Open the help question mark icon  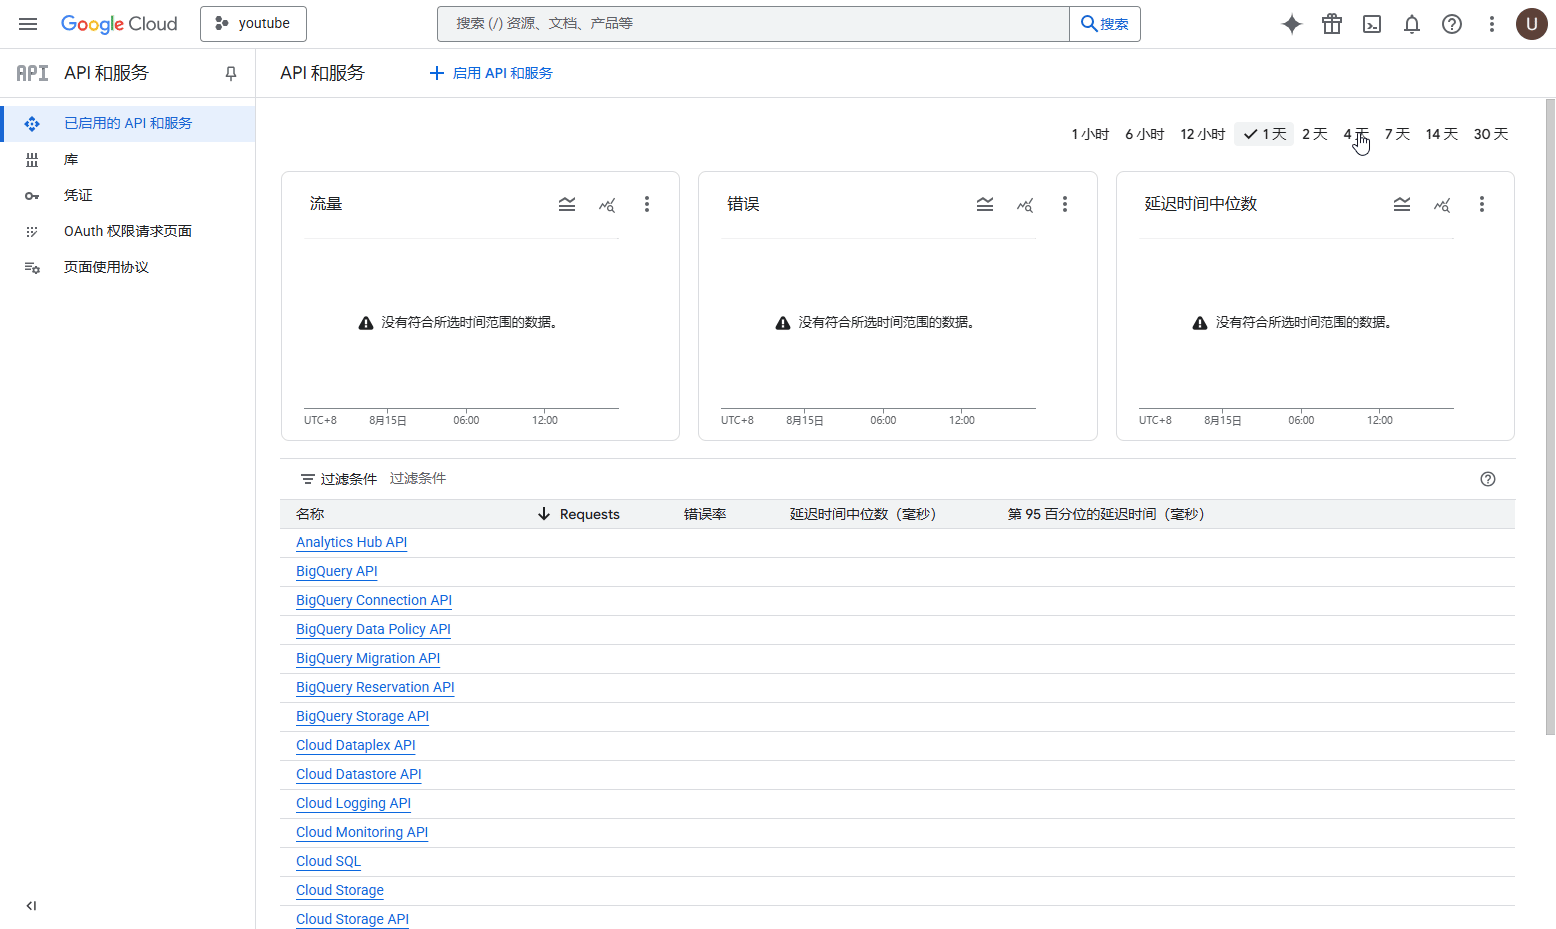tap(1451, 23)
